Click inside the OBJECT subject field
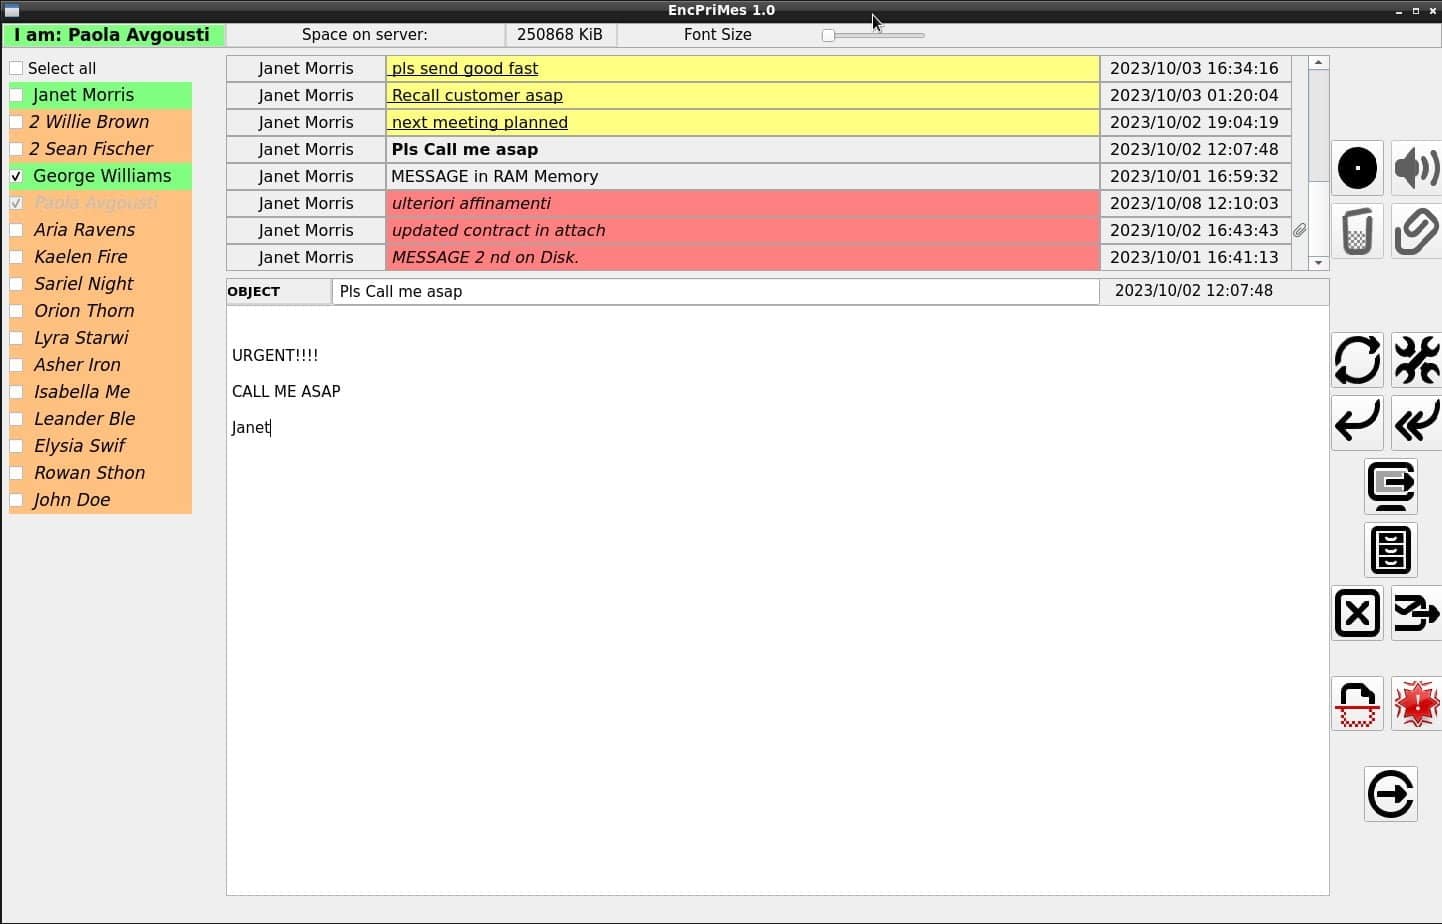1442x924 pixels. click(x=700, y=291)
